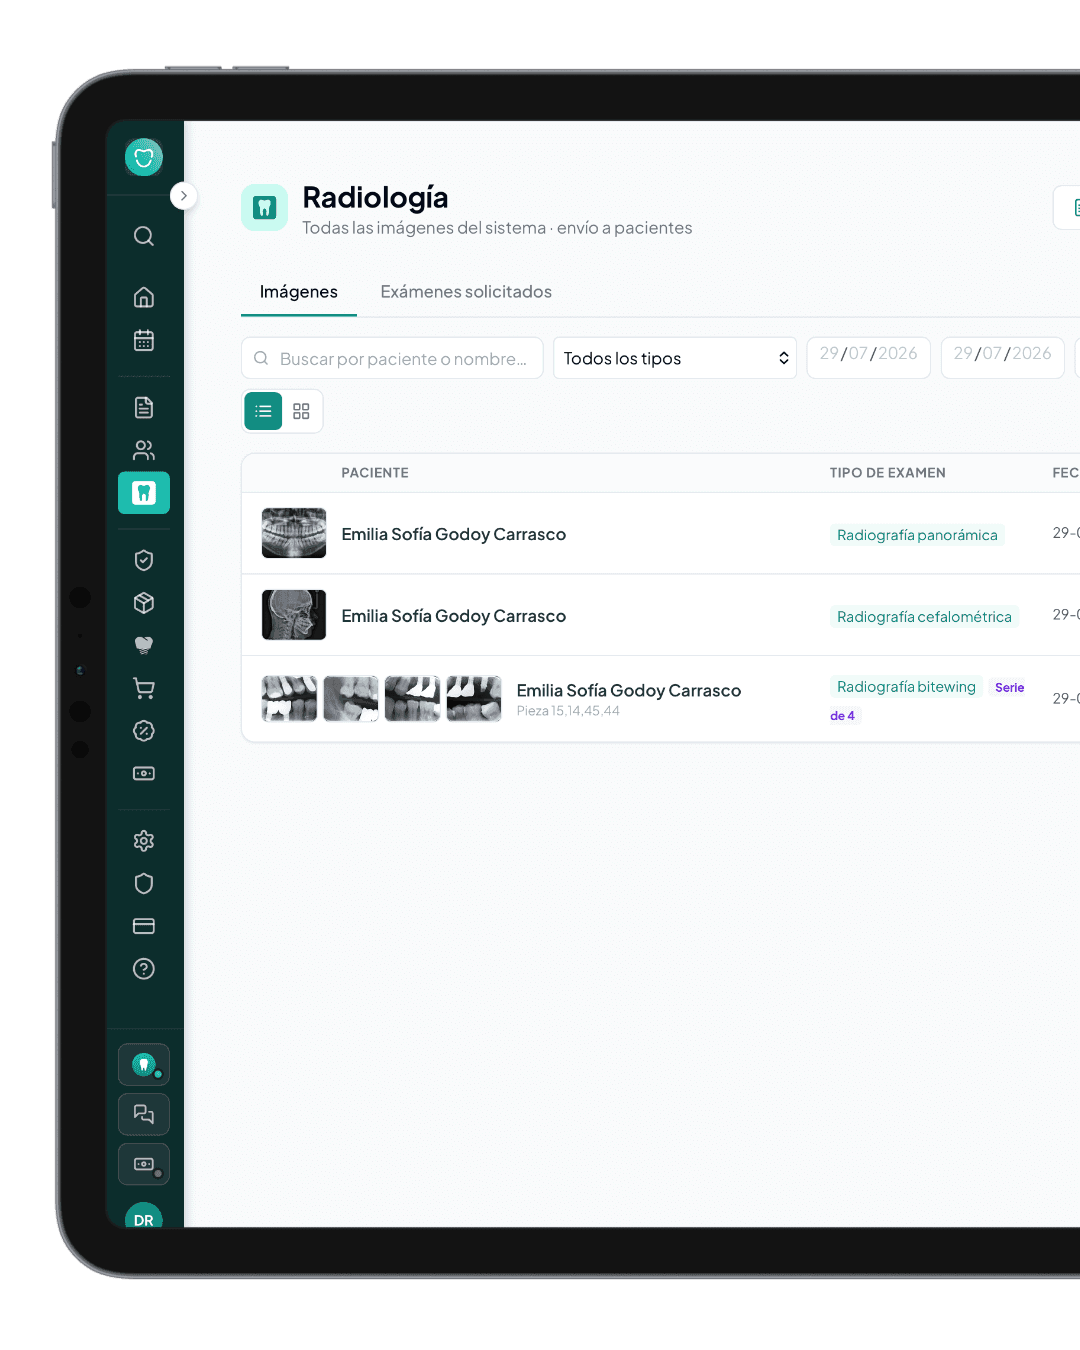Click the Pieza 15,14,45,44 text
Viewport: 1080px width, 1350px height.
[568, 711]
